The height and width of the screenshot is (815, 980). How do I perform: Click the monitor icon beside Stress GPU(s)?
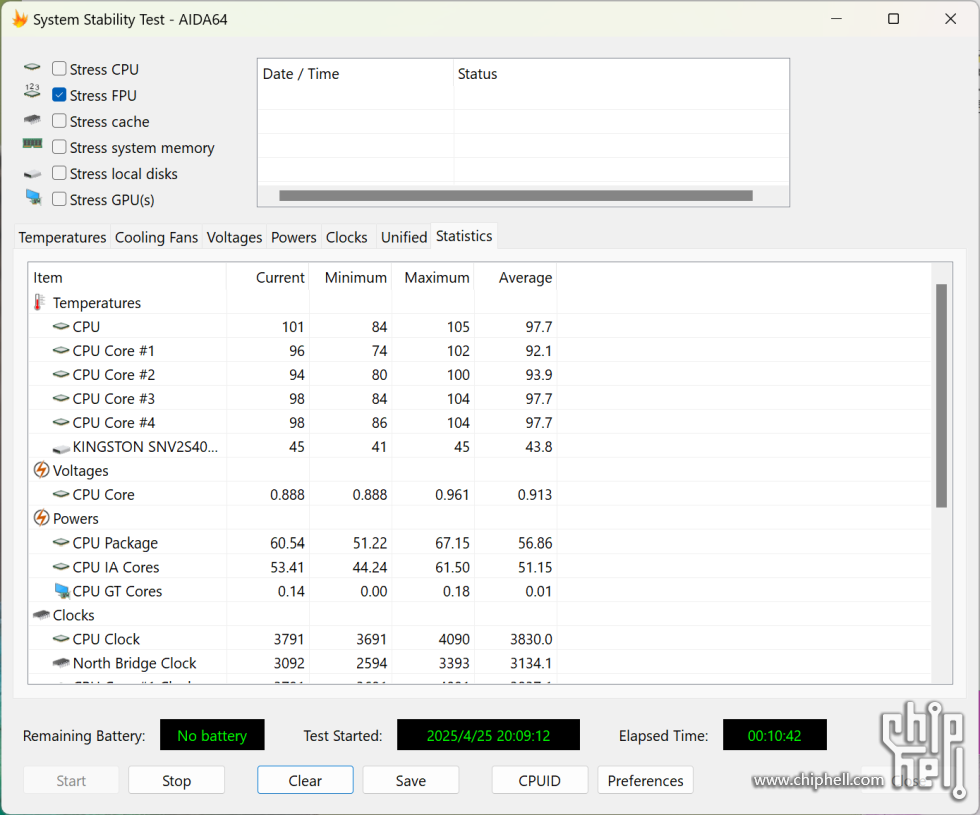tap(34, 198)
